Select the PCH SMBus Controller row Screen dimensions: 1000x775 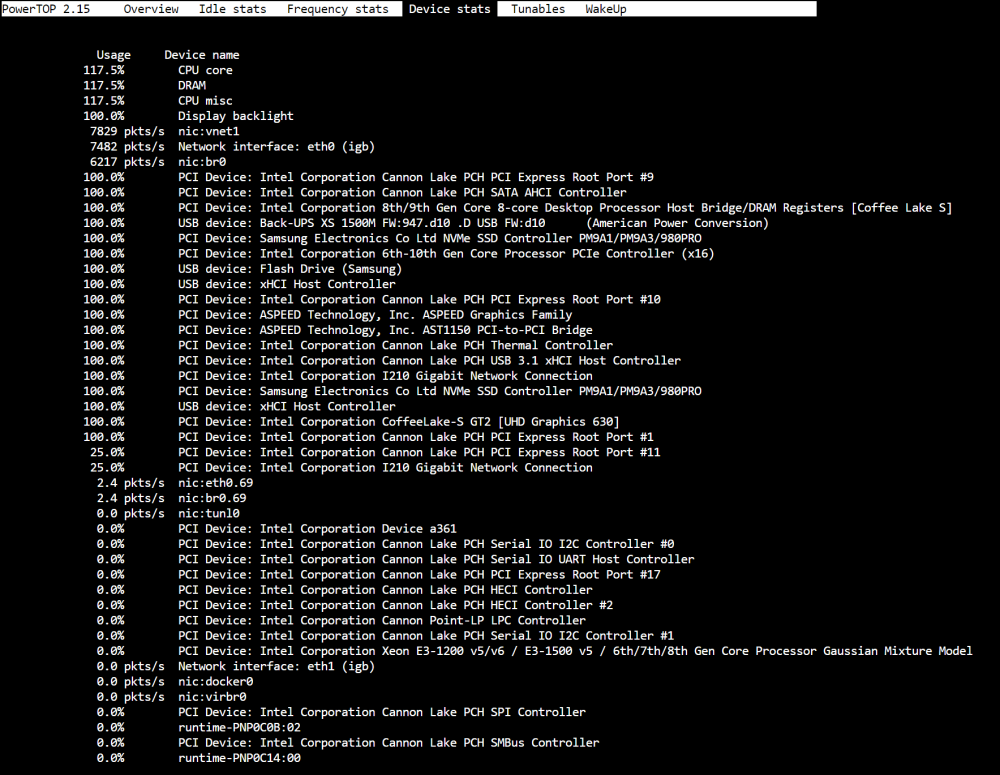[348, 744]
